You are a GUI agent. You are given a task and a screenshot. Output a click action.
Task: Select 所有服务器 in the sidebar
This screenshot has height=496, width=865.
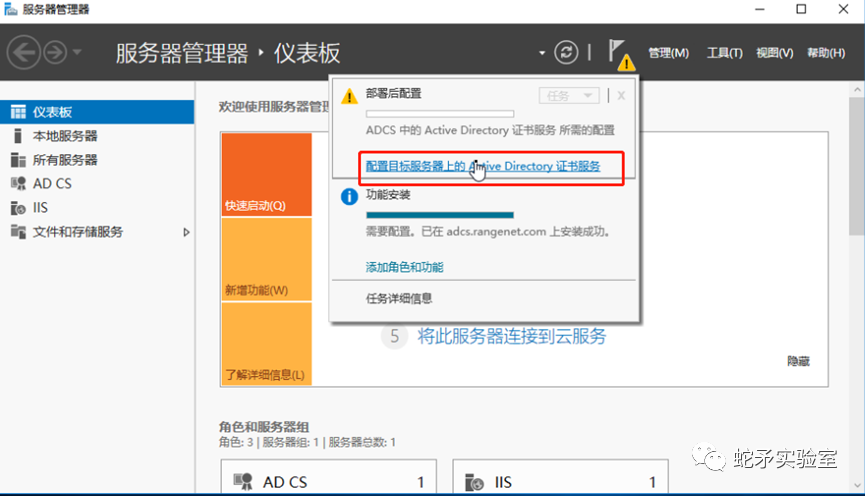[97, 160]
